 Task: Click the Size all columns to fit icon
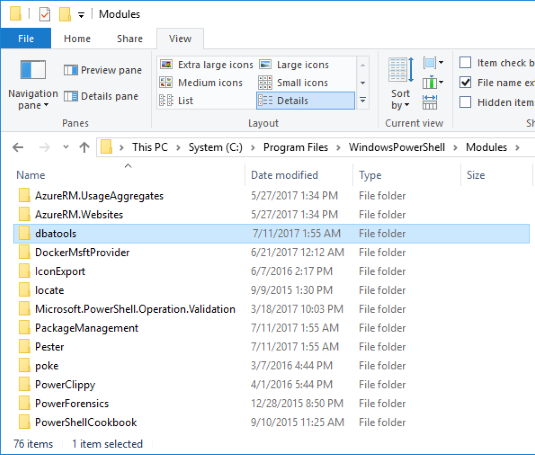click(430, 102)
